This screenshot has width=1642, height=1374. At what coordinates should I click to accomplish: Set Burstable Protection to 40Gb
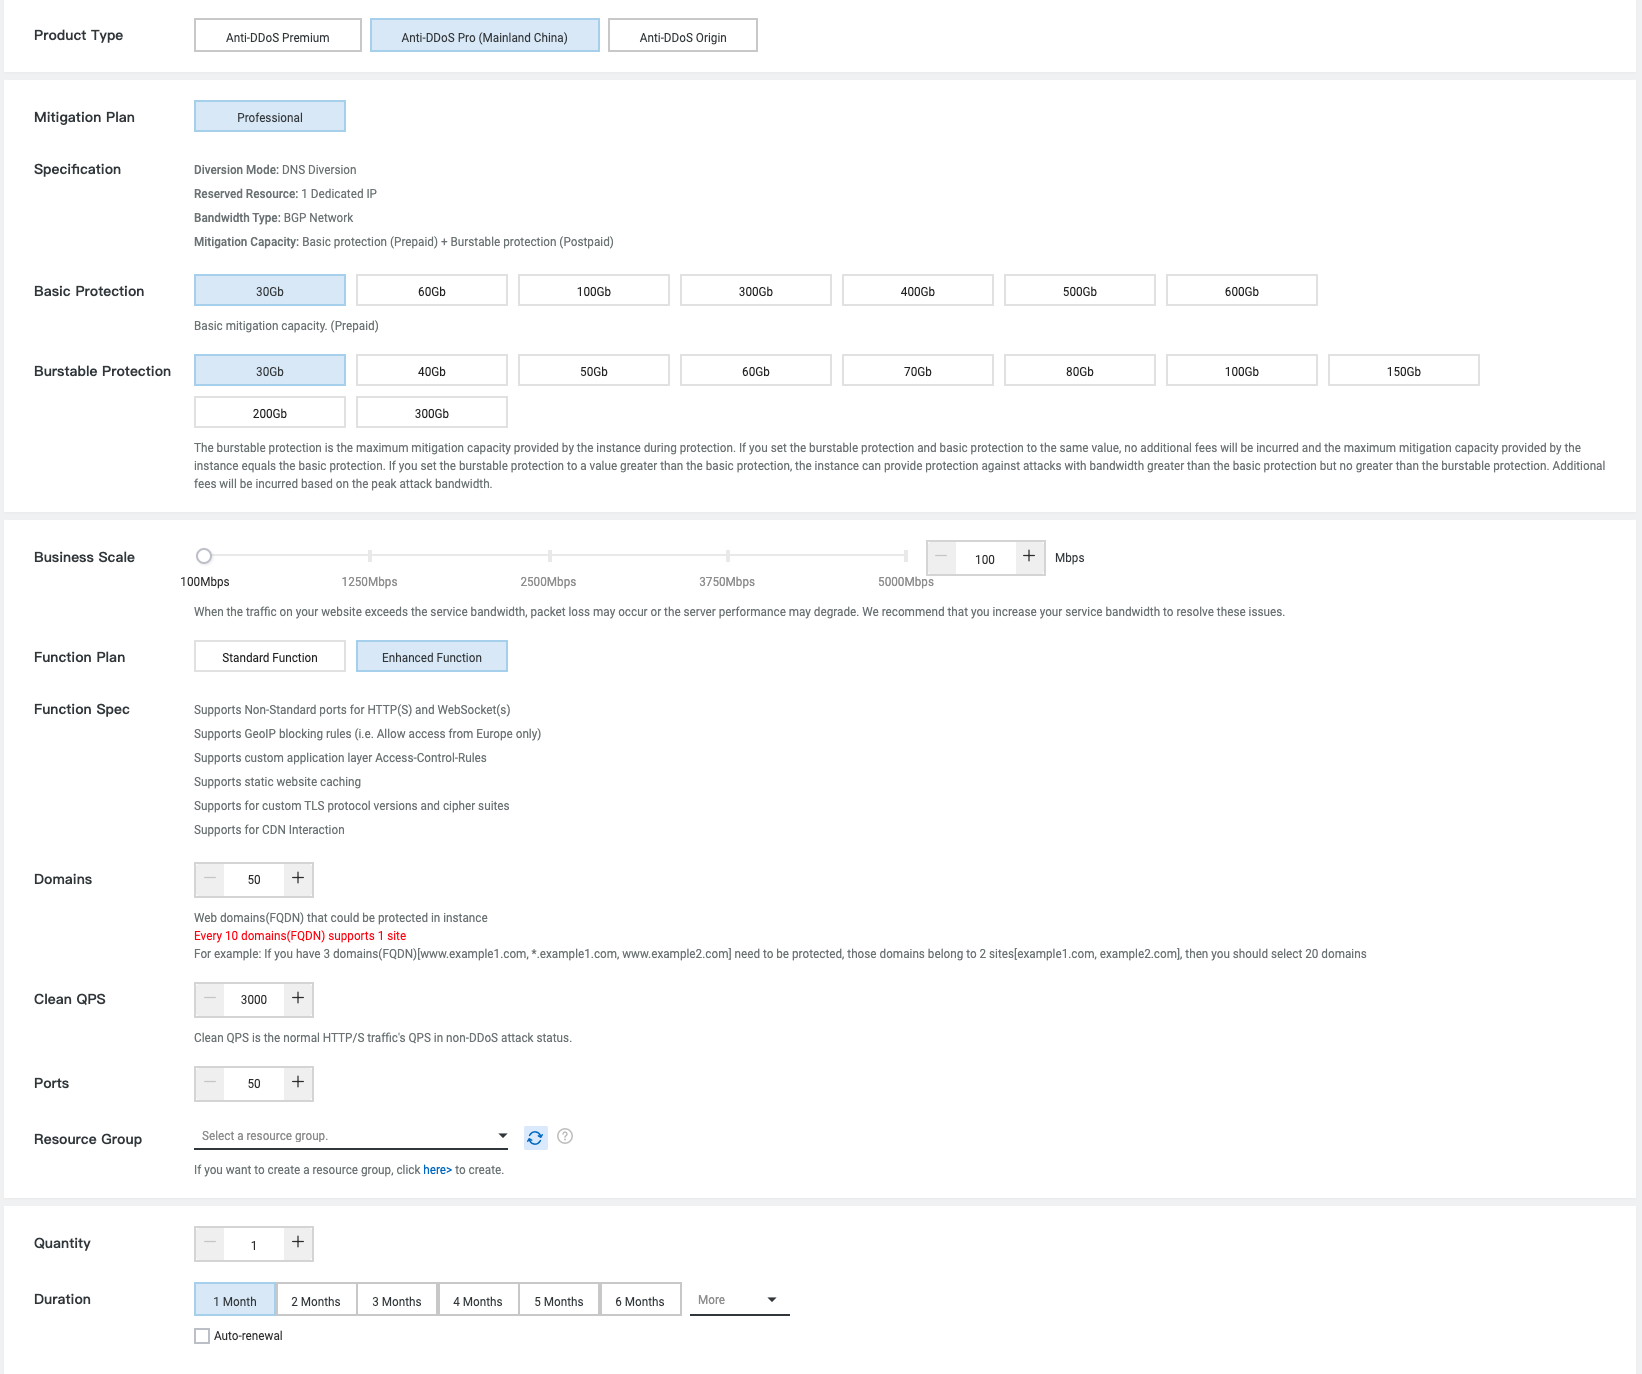432,370
